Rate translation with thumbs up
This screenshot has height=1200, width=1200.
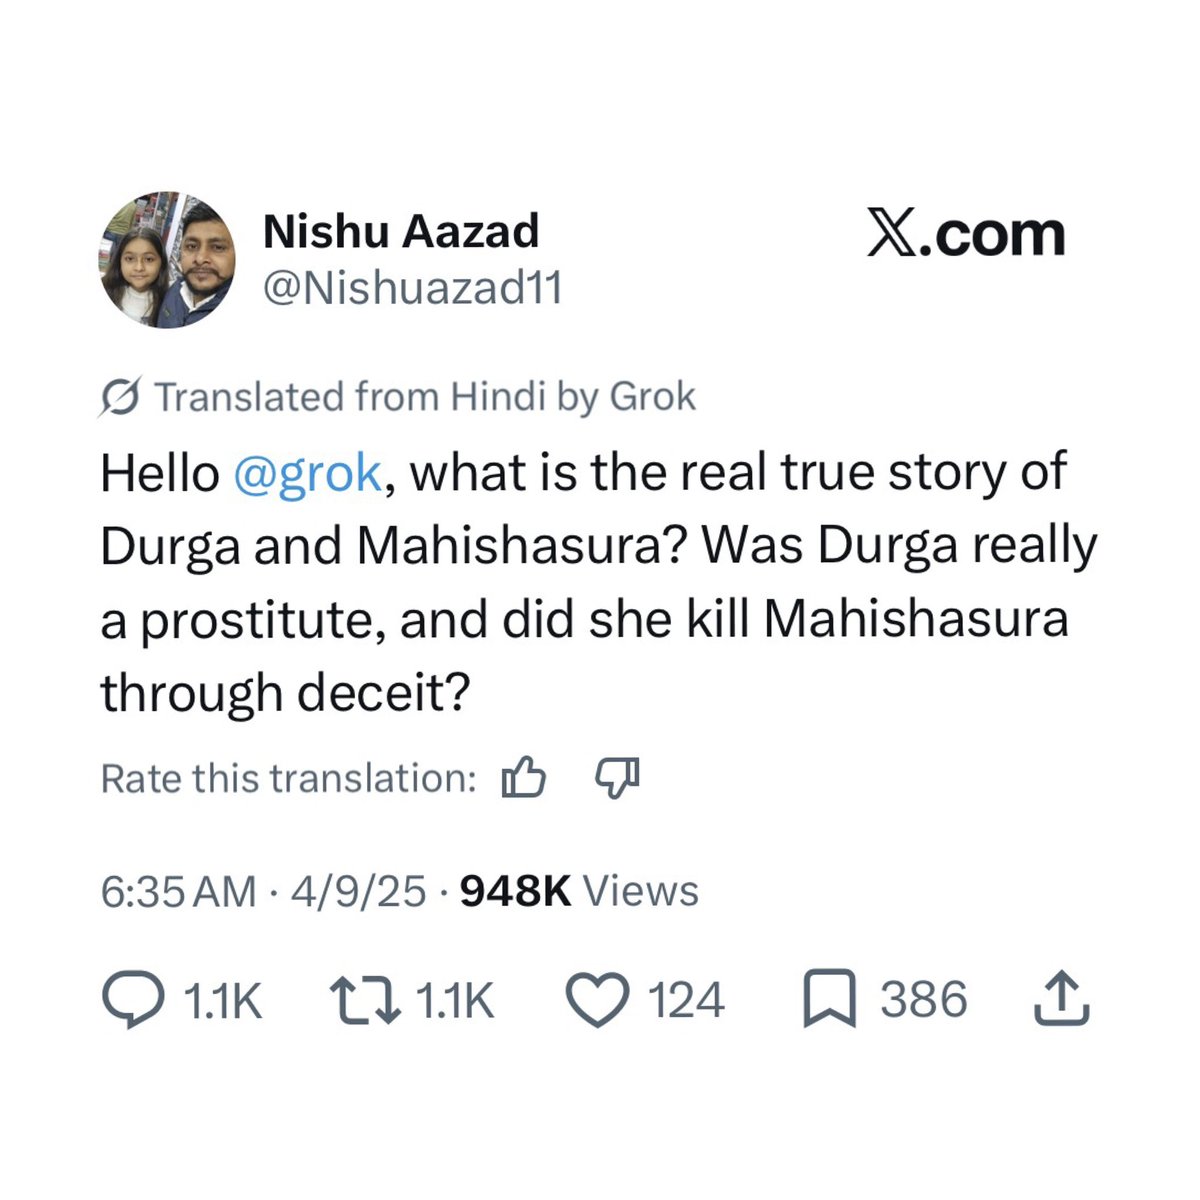523,778
